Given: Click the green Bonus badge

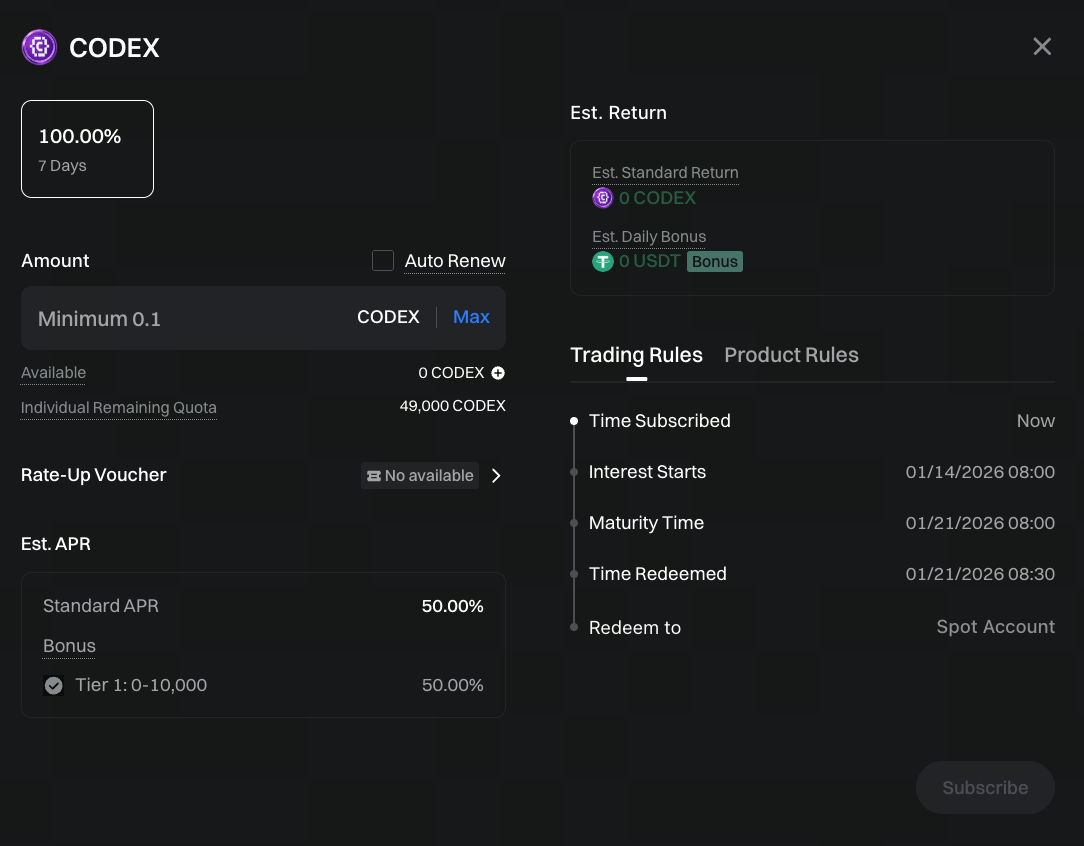Looking at the screenshot, I should point(714,262).
